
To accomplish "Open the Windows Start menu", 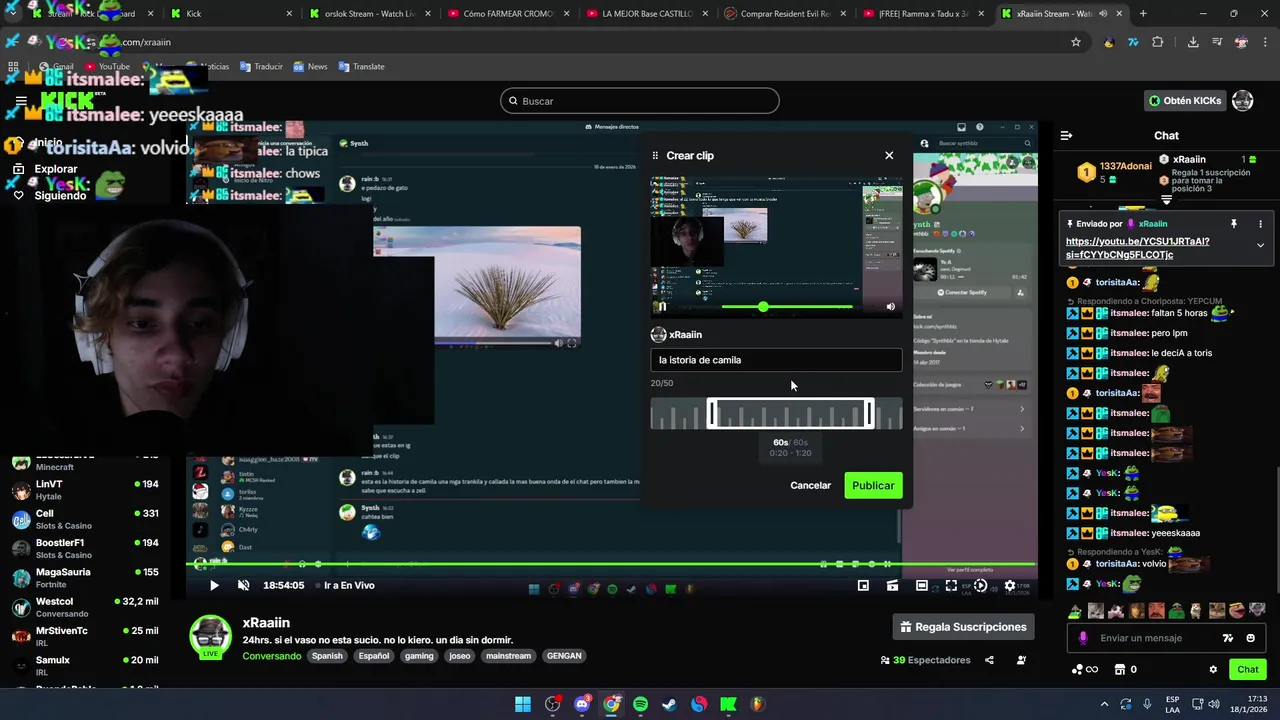I will pos(523,704).
